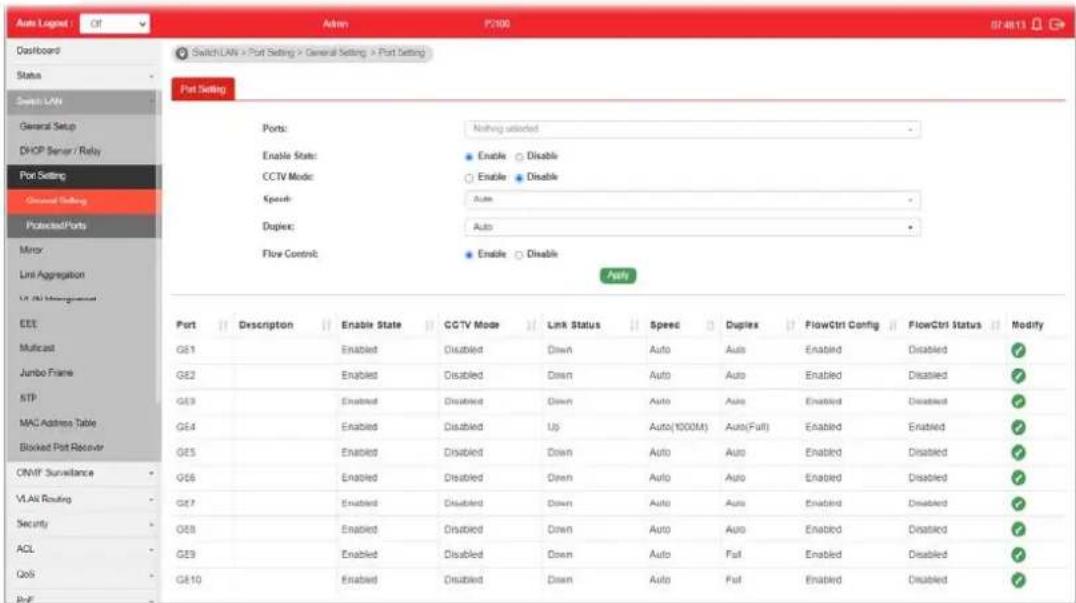The width and height of the screenshot is (1076, 603).
Task: Select Enable for CCTV Mode
Action: click(469, 178)
